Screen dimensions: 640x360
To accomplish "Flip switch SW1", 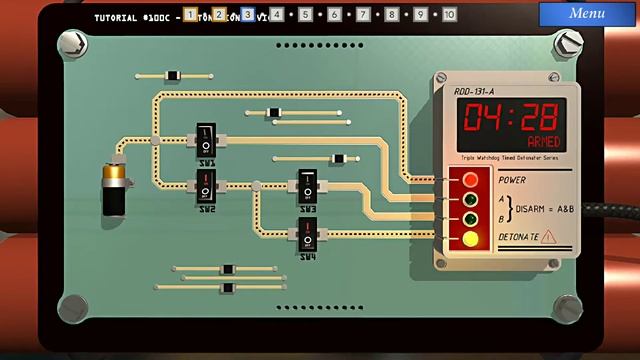I will click(x=206, y=140).
